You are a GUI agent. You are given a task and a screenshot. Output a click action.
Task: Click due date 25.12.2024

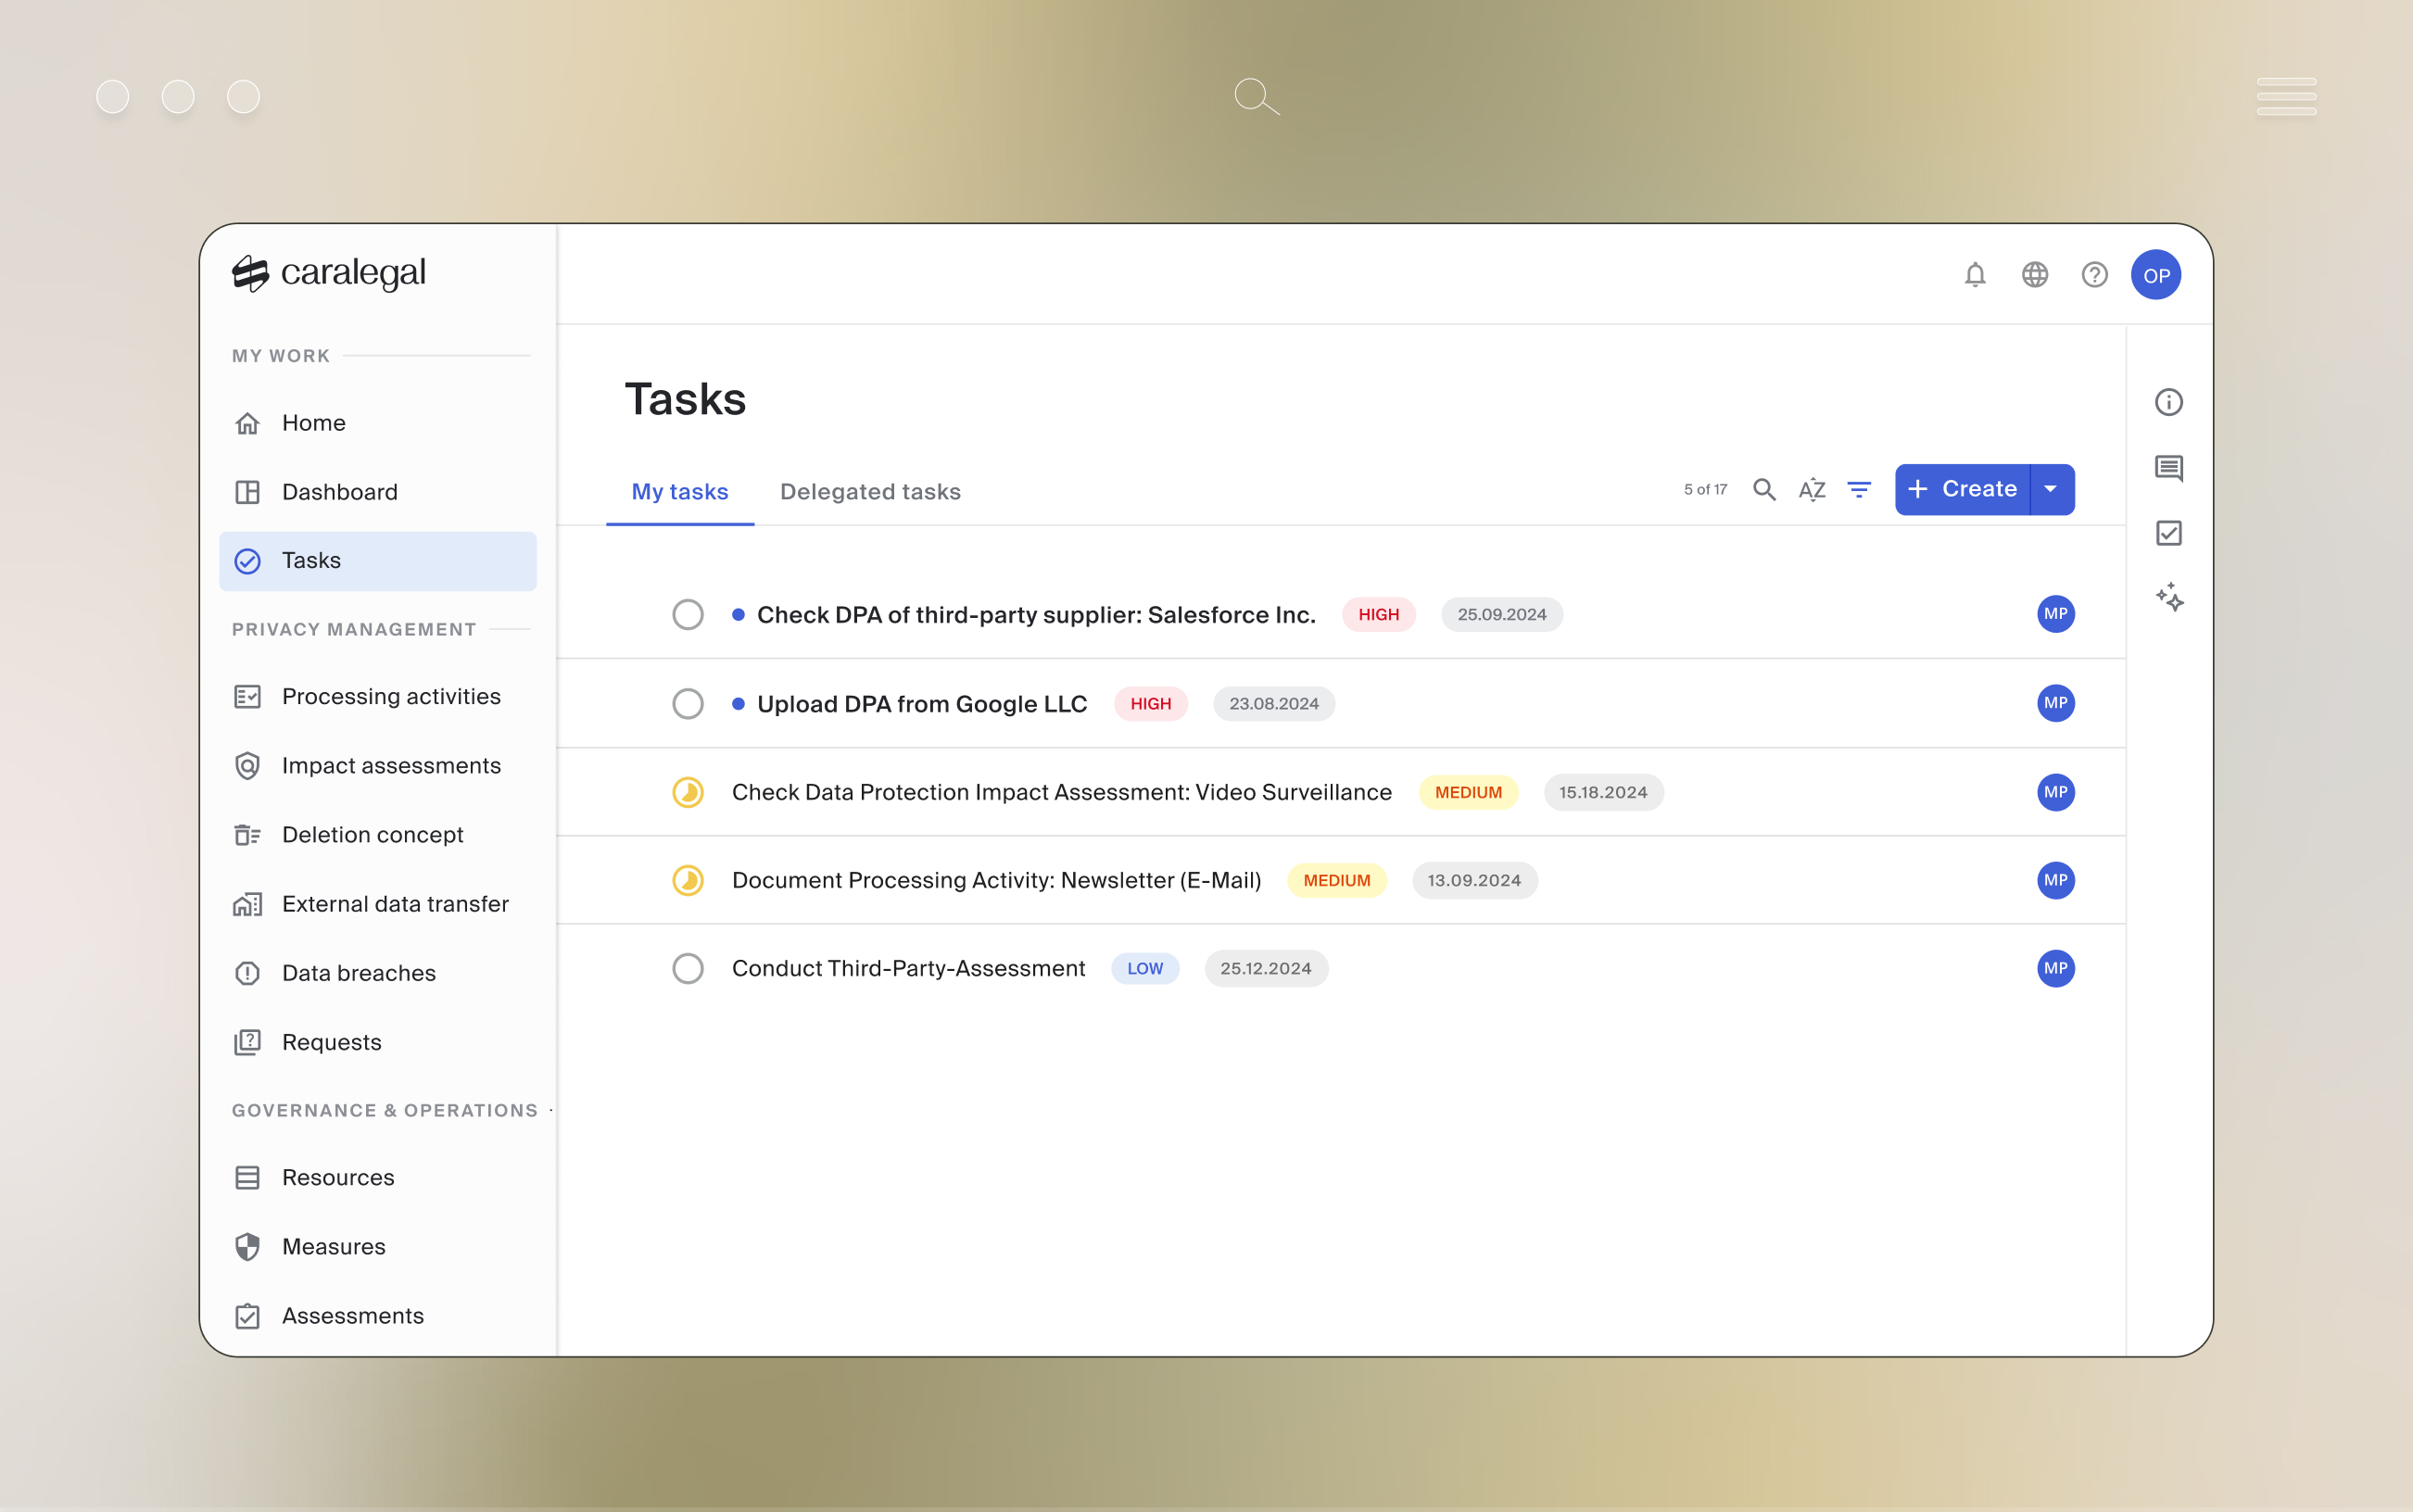[x=1265, y=968]
